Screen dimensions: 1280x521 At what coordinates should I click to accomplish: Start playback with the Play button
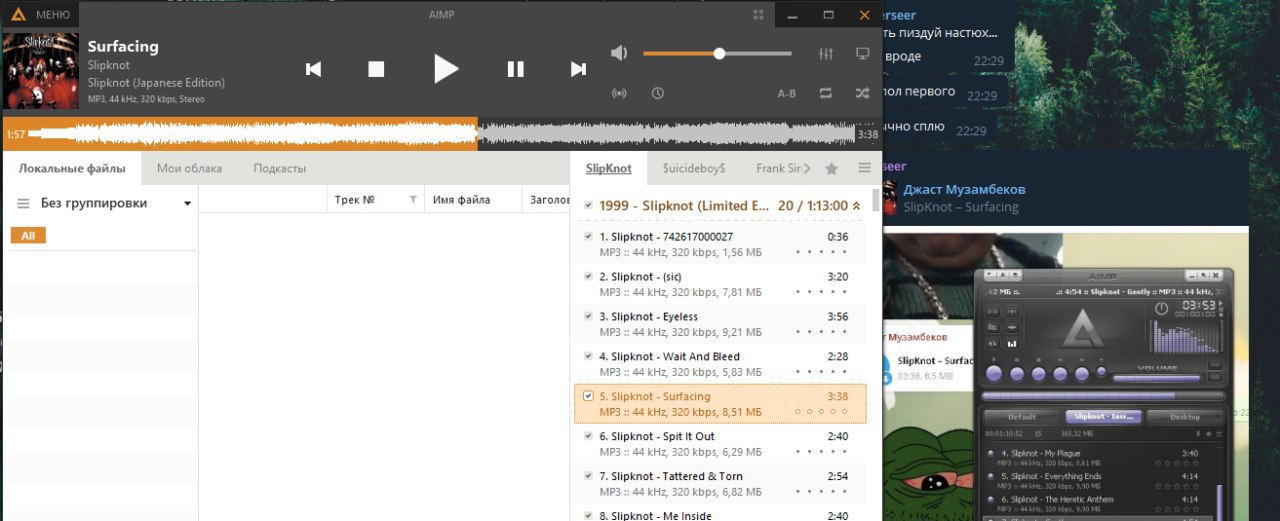pyautogui.click(x=446, y=69)
